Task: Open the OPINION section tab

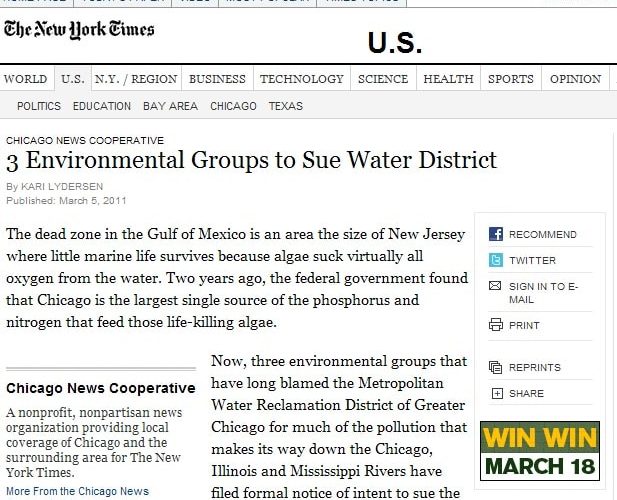Action: [576, 79]
